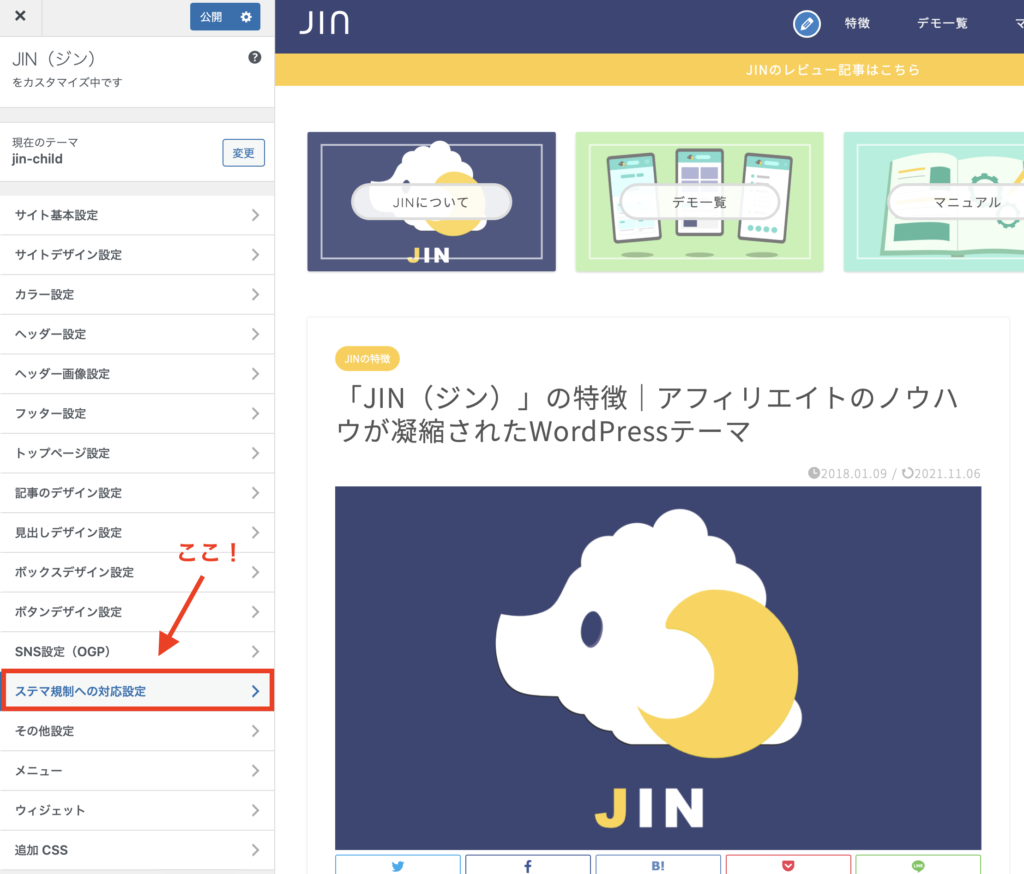
Task: Select the LINE share icon
Action: (918, 864)
